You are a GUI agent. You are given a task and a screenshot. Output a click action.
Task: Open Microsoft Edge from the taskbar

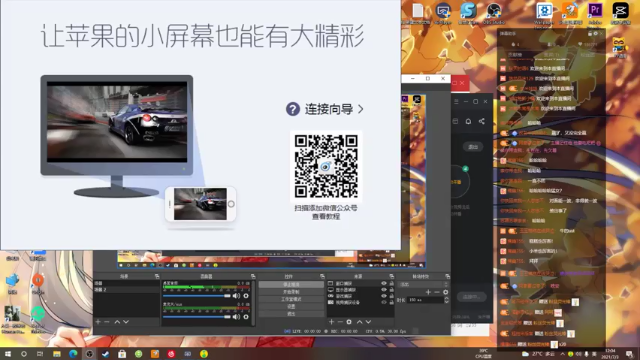[x=73, y=354]
